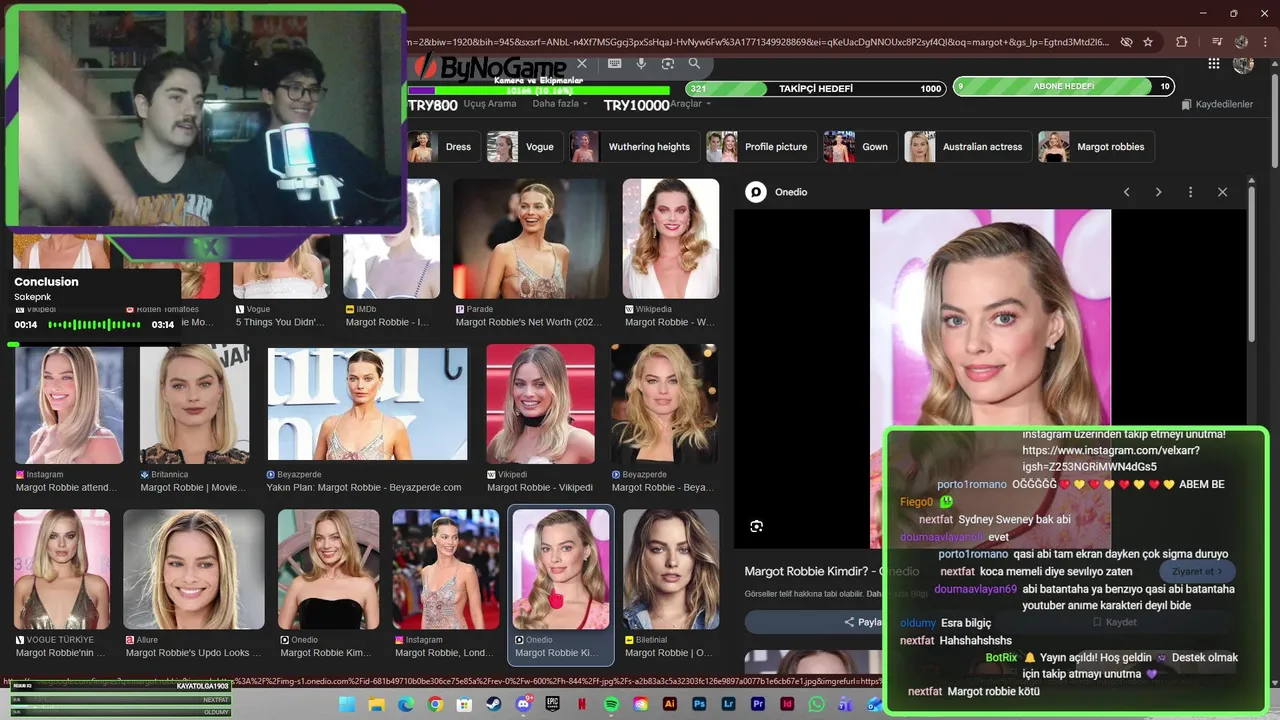Open WhatsApp from the taskbar
This screenshot has height=720, width=1280.
[x=816, y=705]
